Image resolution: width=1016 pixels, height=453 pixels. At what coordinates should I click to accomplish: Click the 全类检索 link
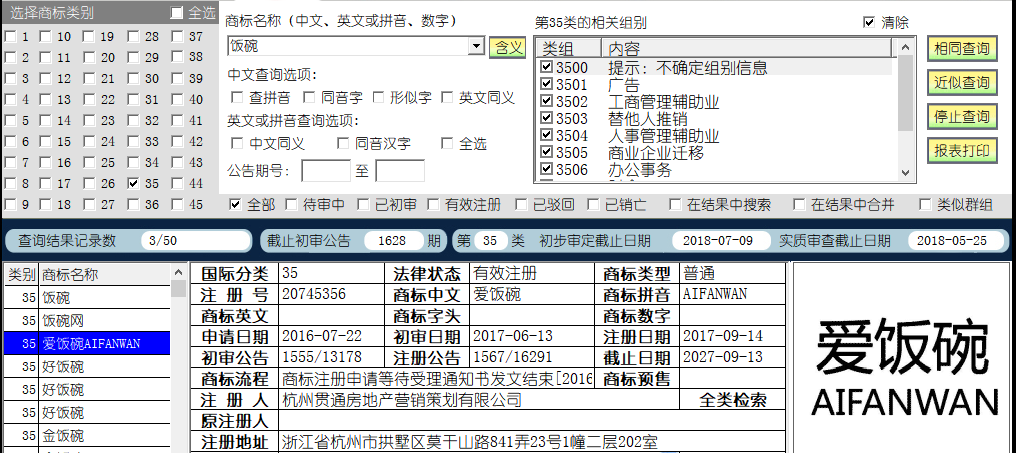(733, 400)
